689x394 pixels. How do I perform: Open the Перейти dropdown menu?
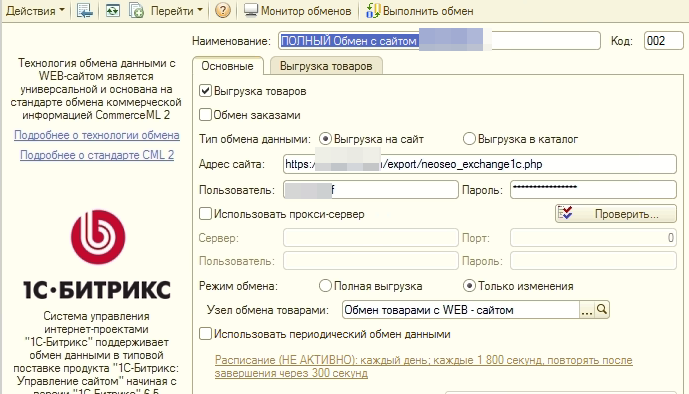tap(176, 11)
